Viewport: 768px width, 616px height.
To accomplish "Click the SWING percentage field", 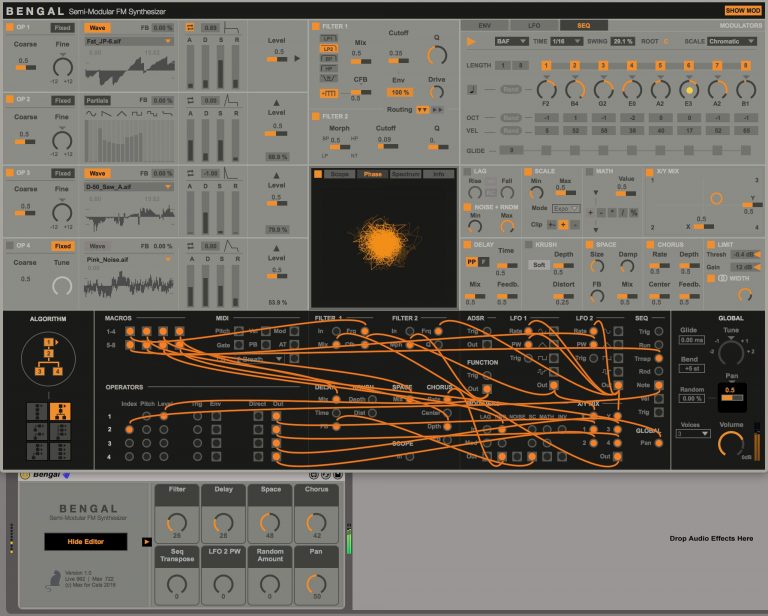I will click(623, 42).
